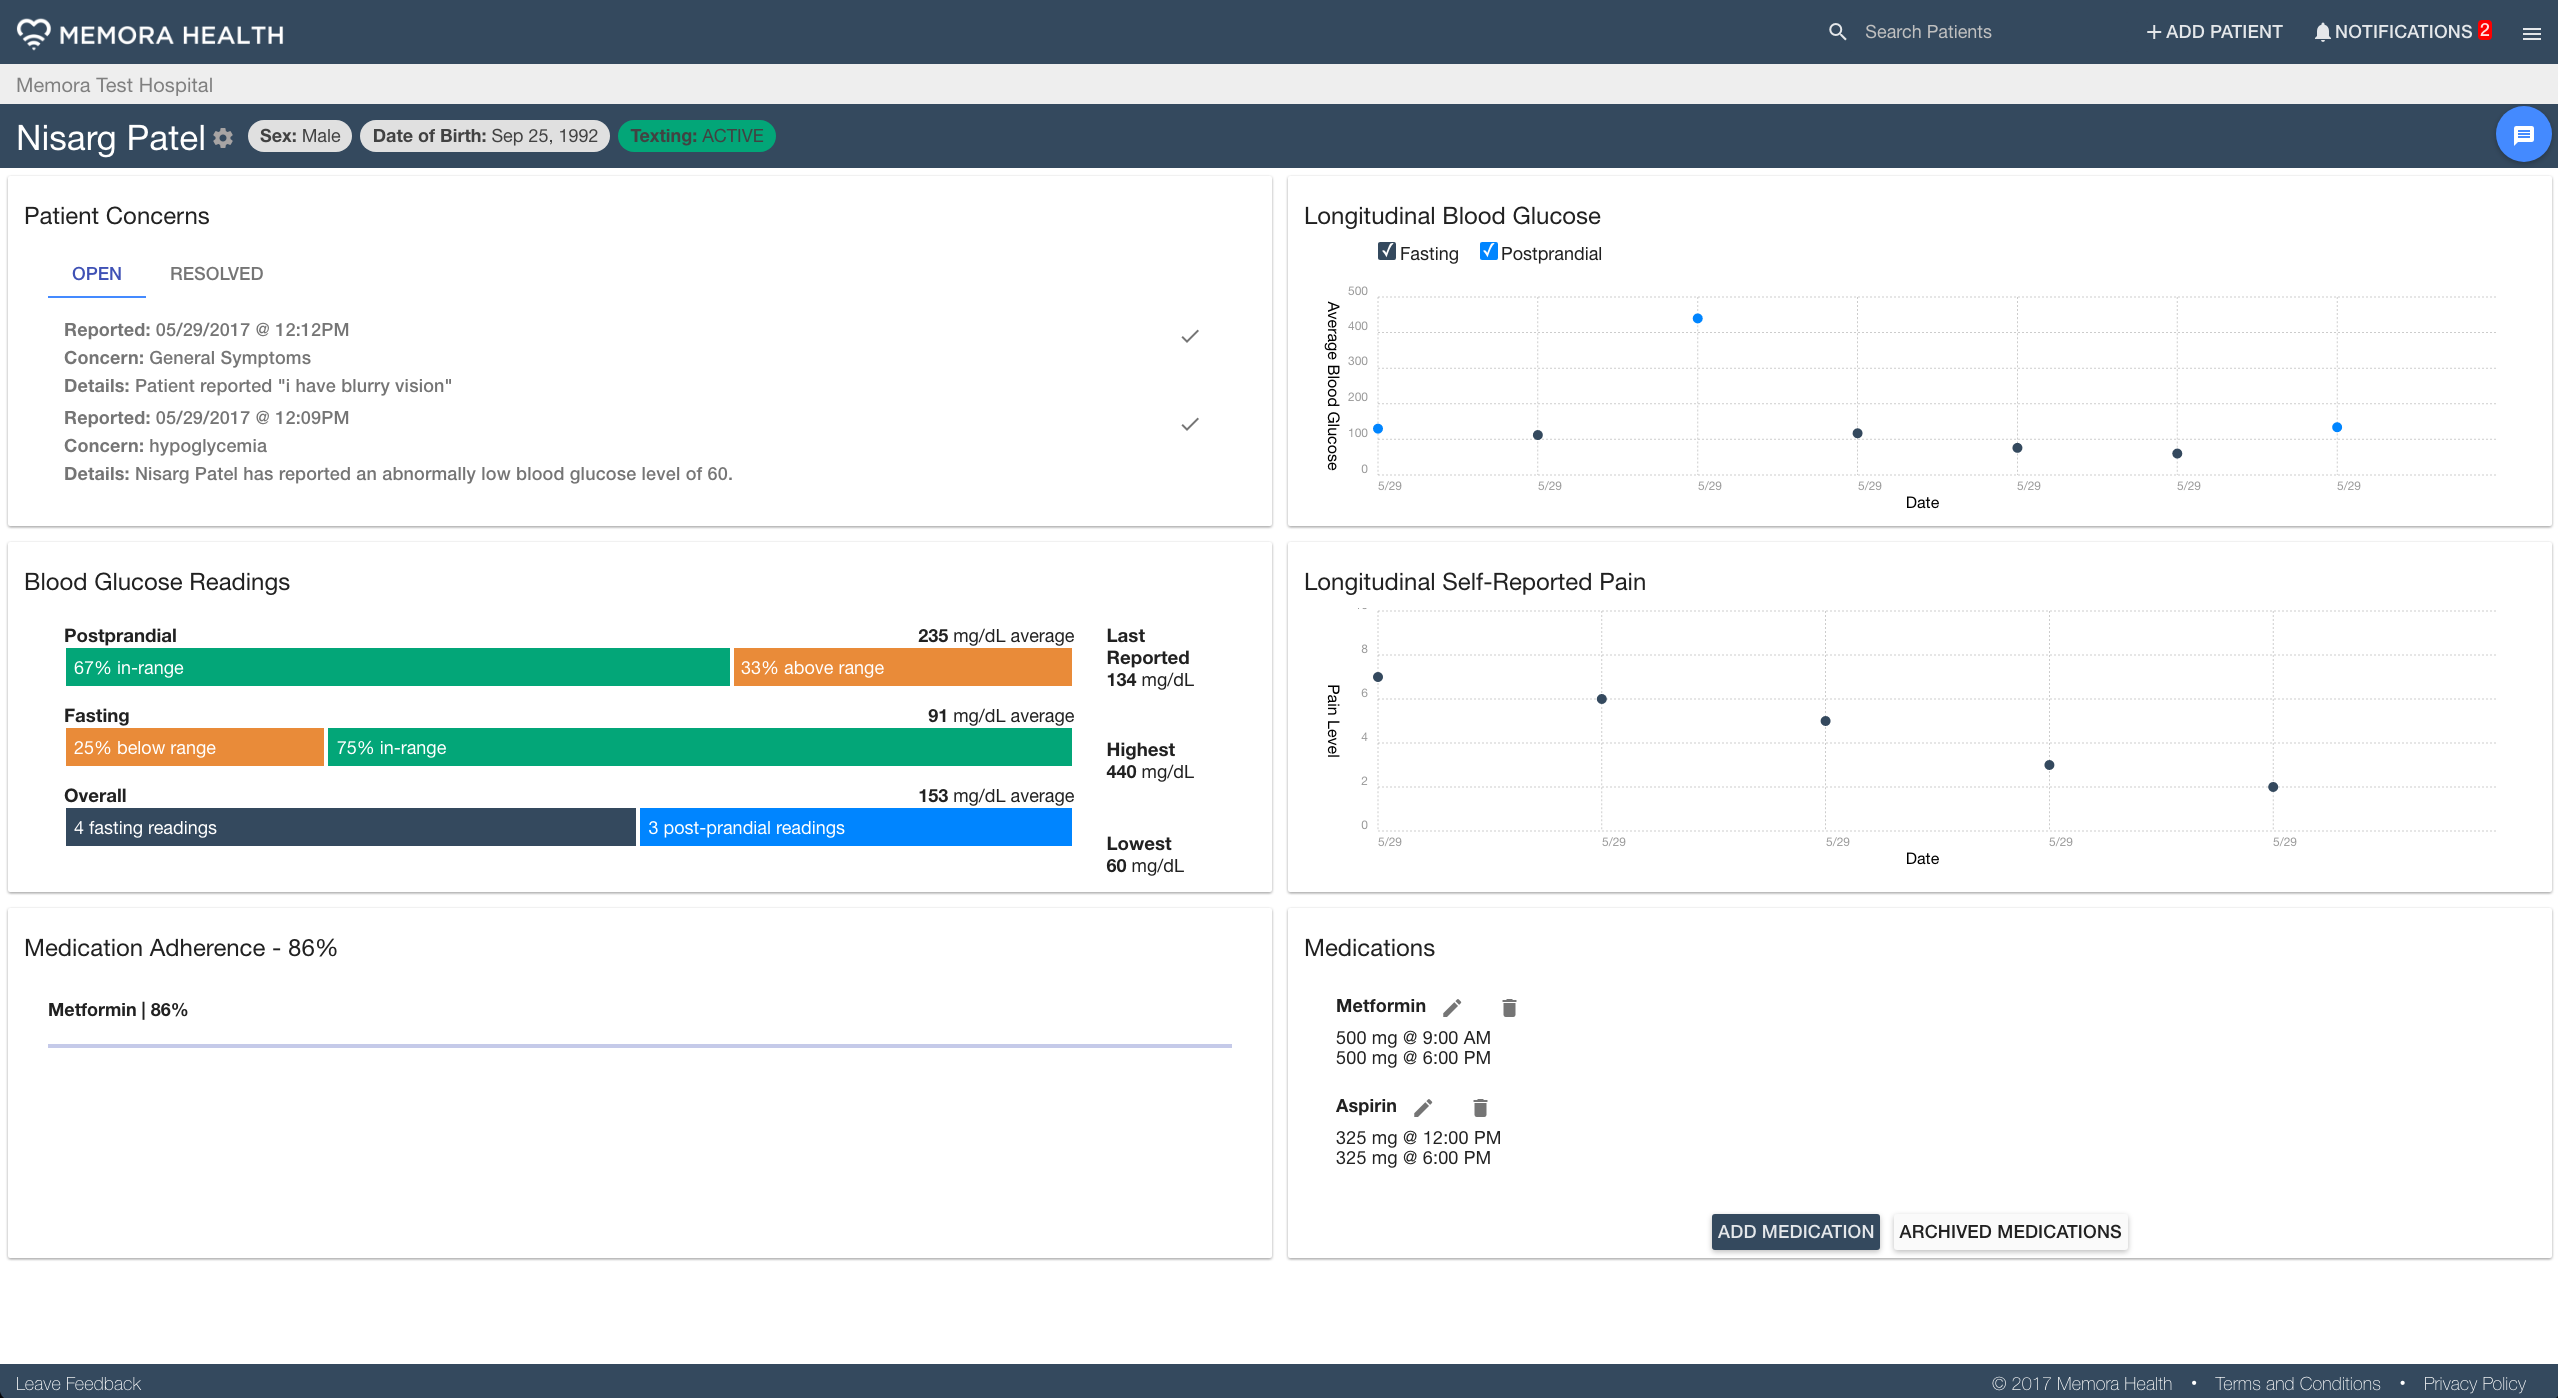The width and height of the screenshot is (2558, 1398).
Task: Select the Open concerns tab
Action: click(x=97, y=274)
